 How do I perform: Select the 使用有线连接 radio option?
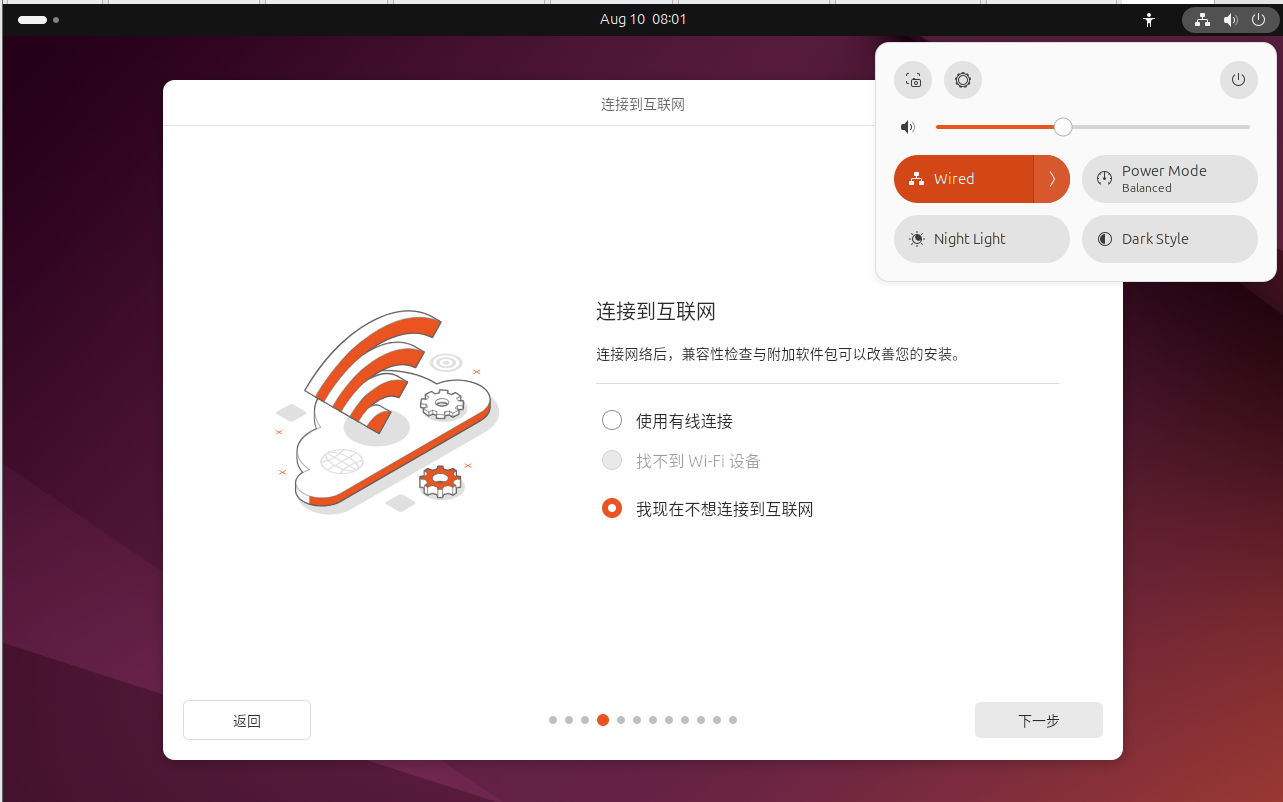(x=612, y=420)
